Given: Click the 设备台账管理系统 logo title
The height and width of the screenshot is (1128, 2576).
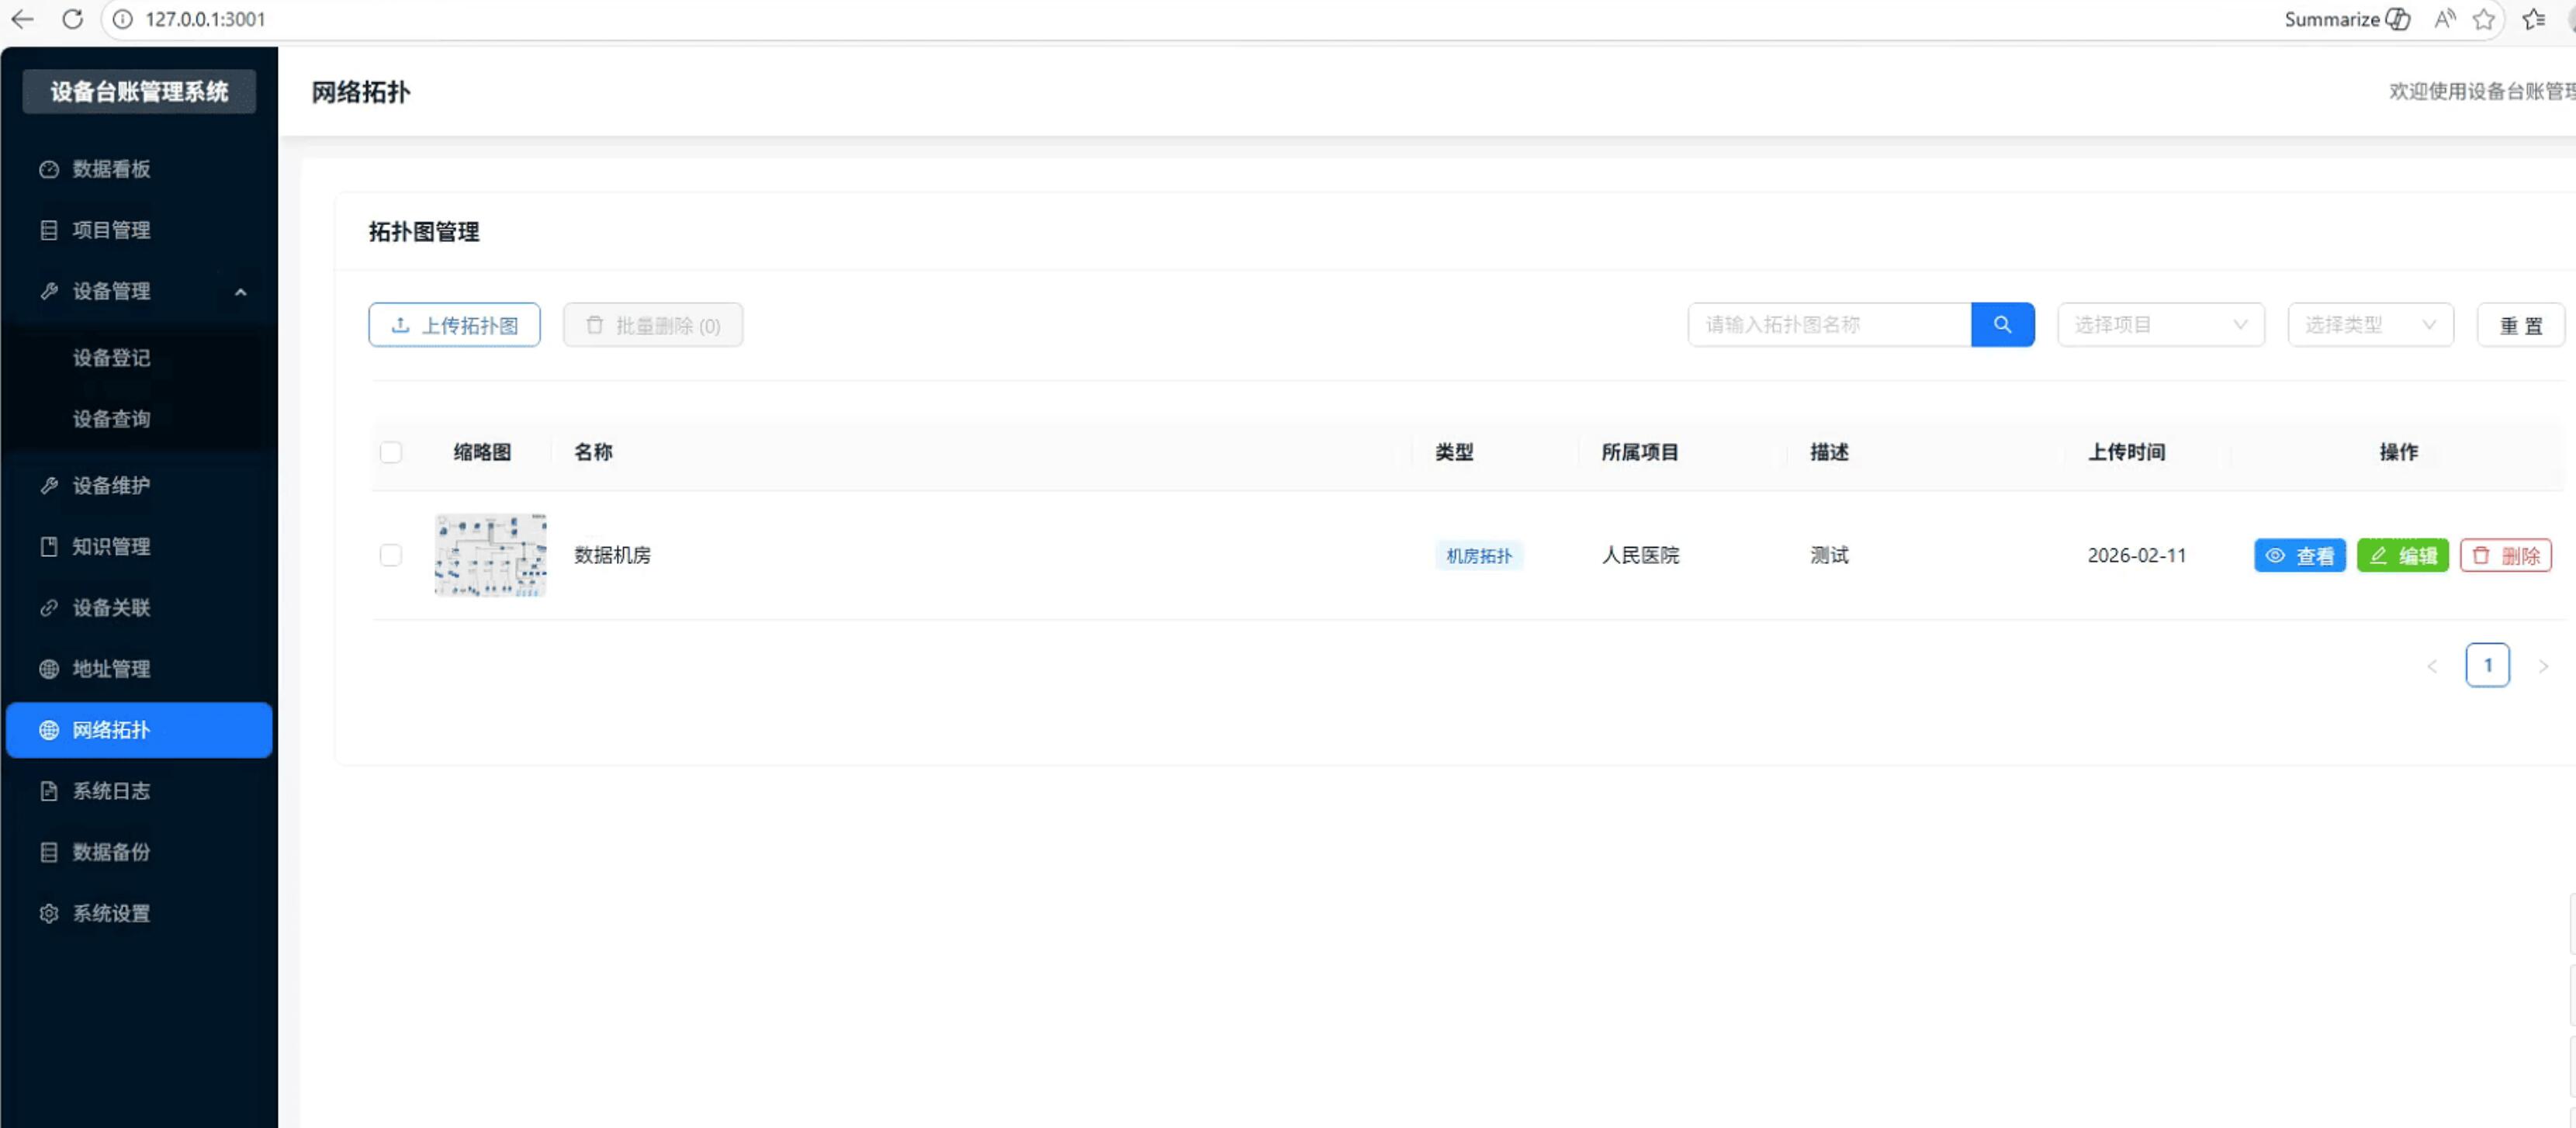Looking at the screenshot, I should [x=139, y=92].
